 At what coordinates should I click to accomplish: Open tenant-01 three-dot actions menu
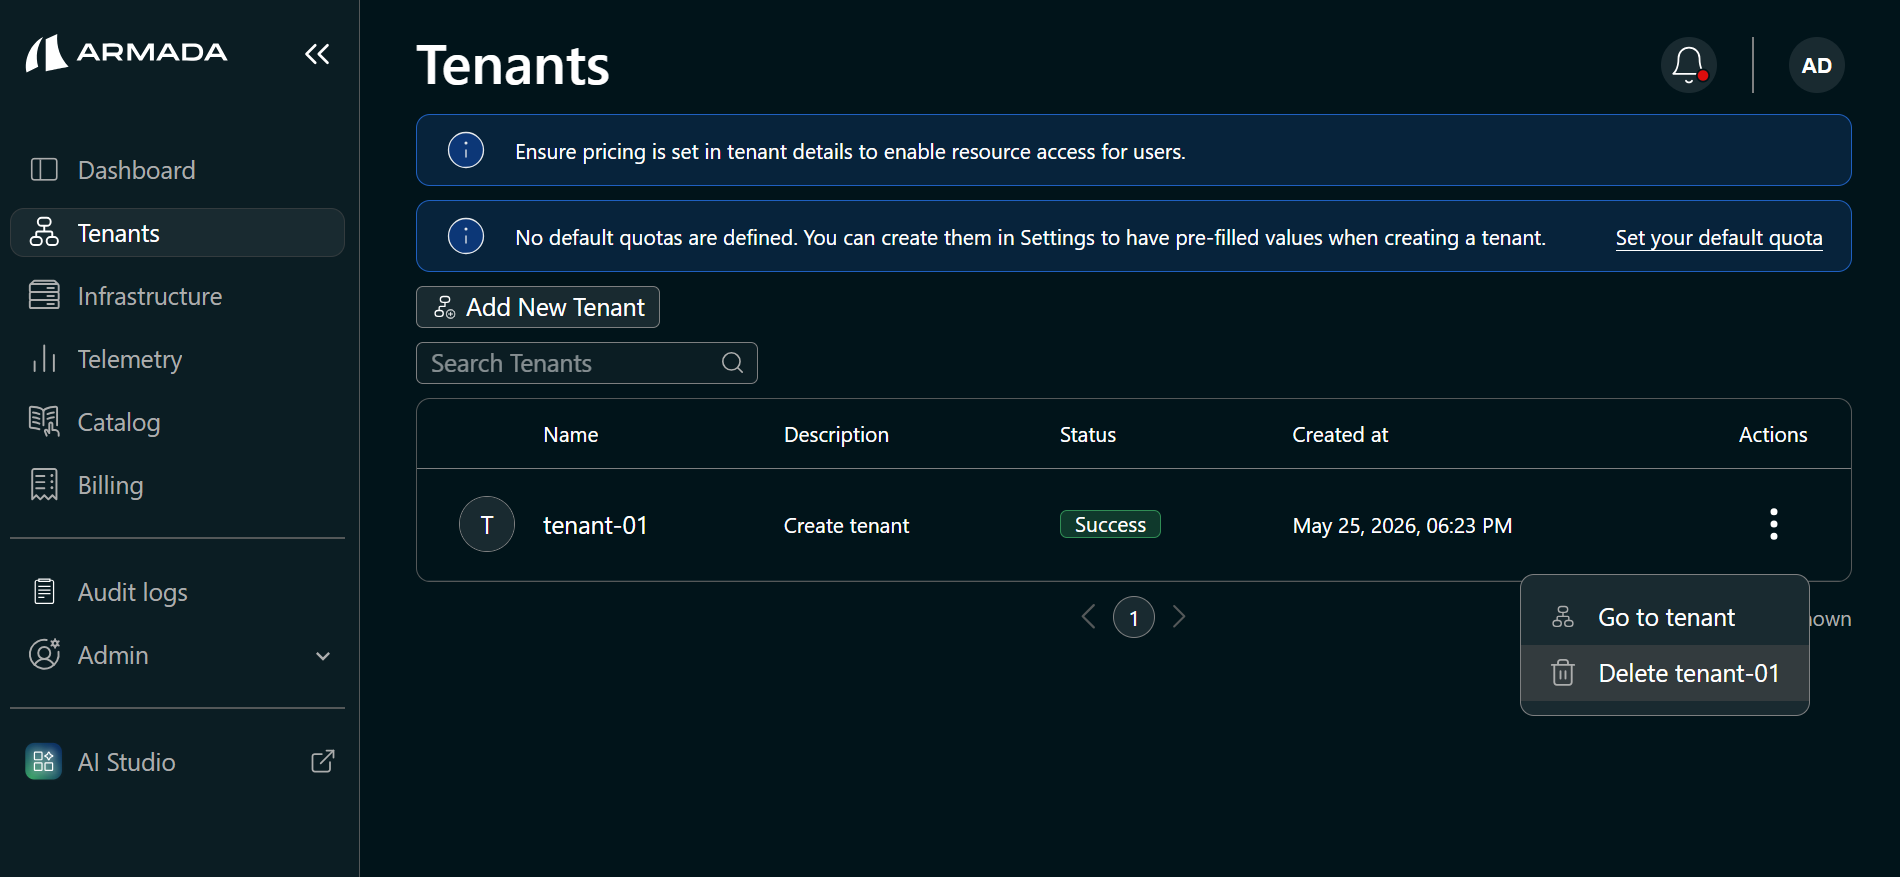(1773, 525)
